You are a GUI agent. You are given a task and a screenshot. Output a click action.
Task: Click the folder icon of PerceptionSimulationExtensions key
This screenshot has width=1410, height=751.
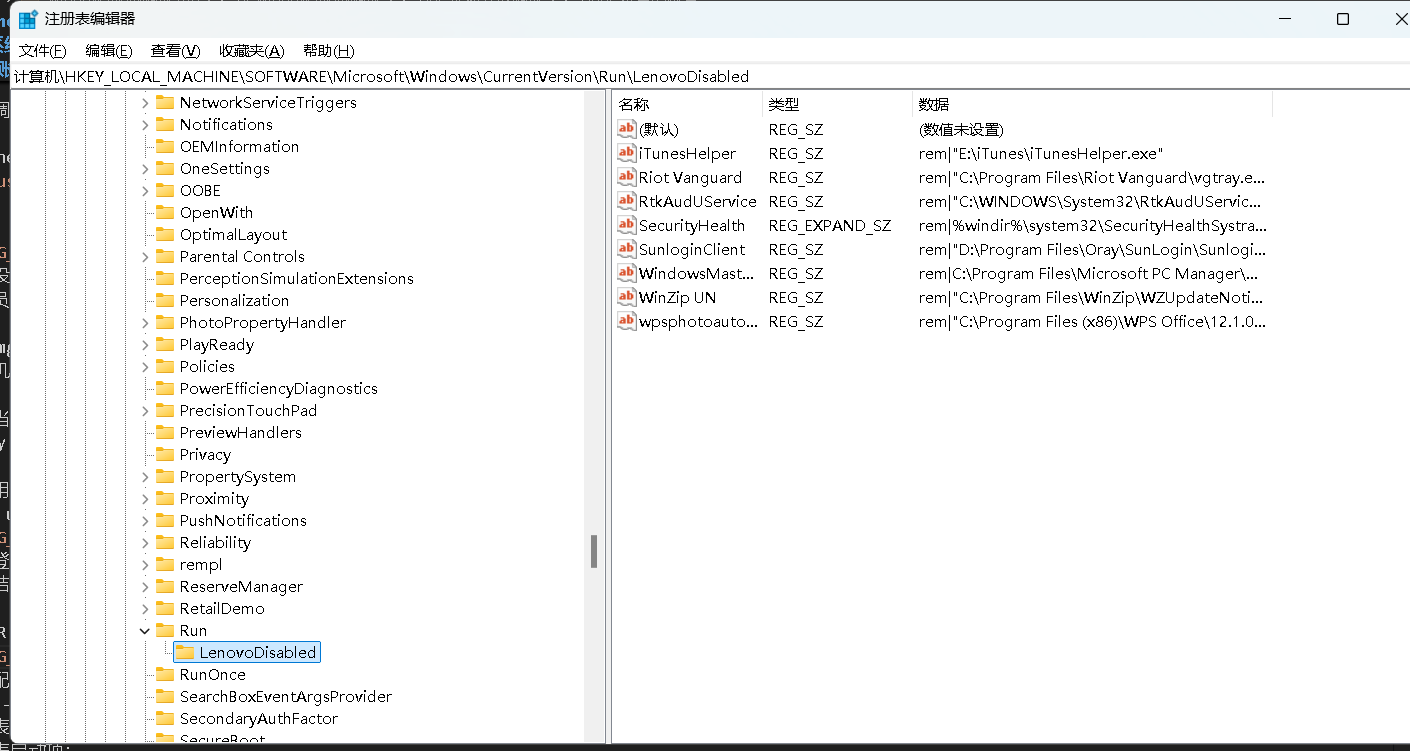[164, 278]
